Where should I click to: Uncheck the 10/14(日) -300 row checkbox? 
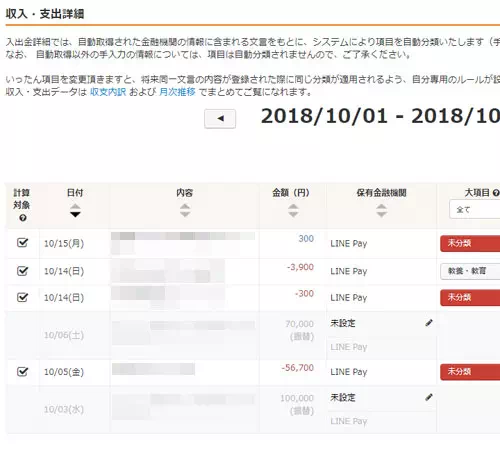coord(22,297)
